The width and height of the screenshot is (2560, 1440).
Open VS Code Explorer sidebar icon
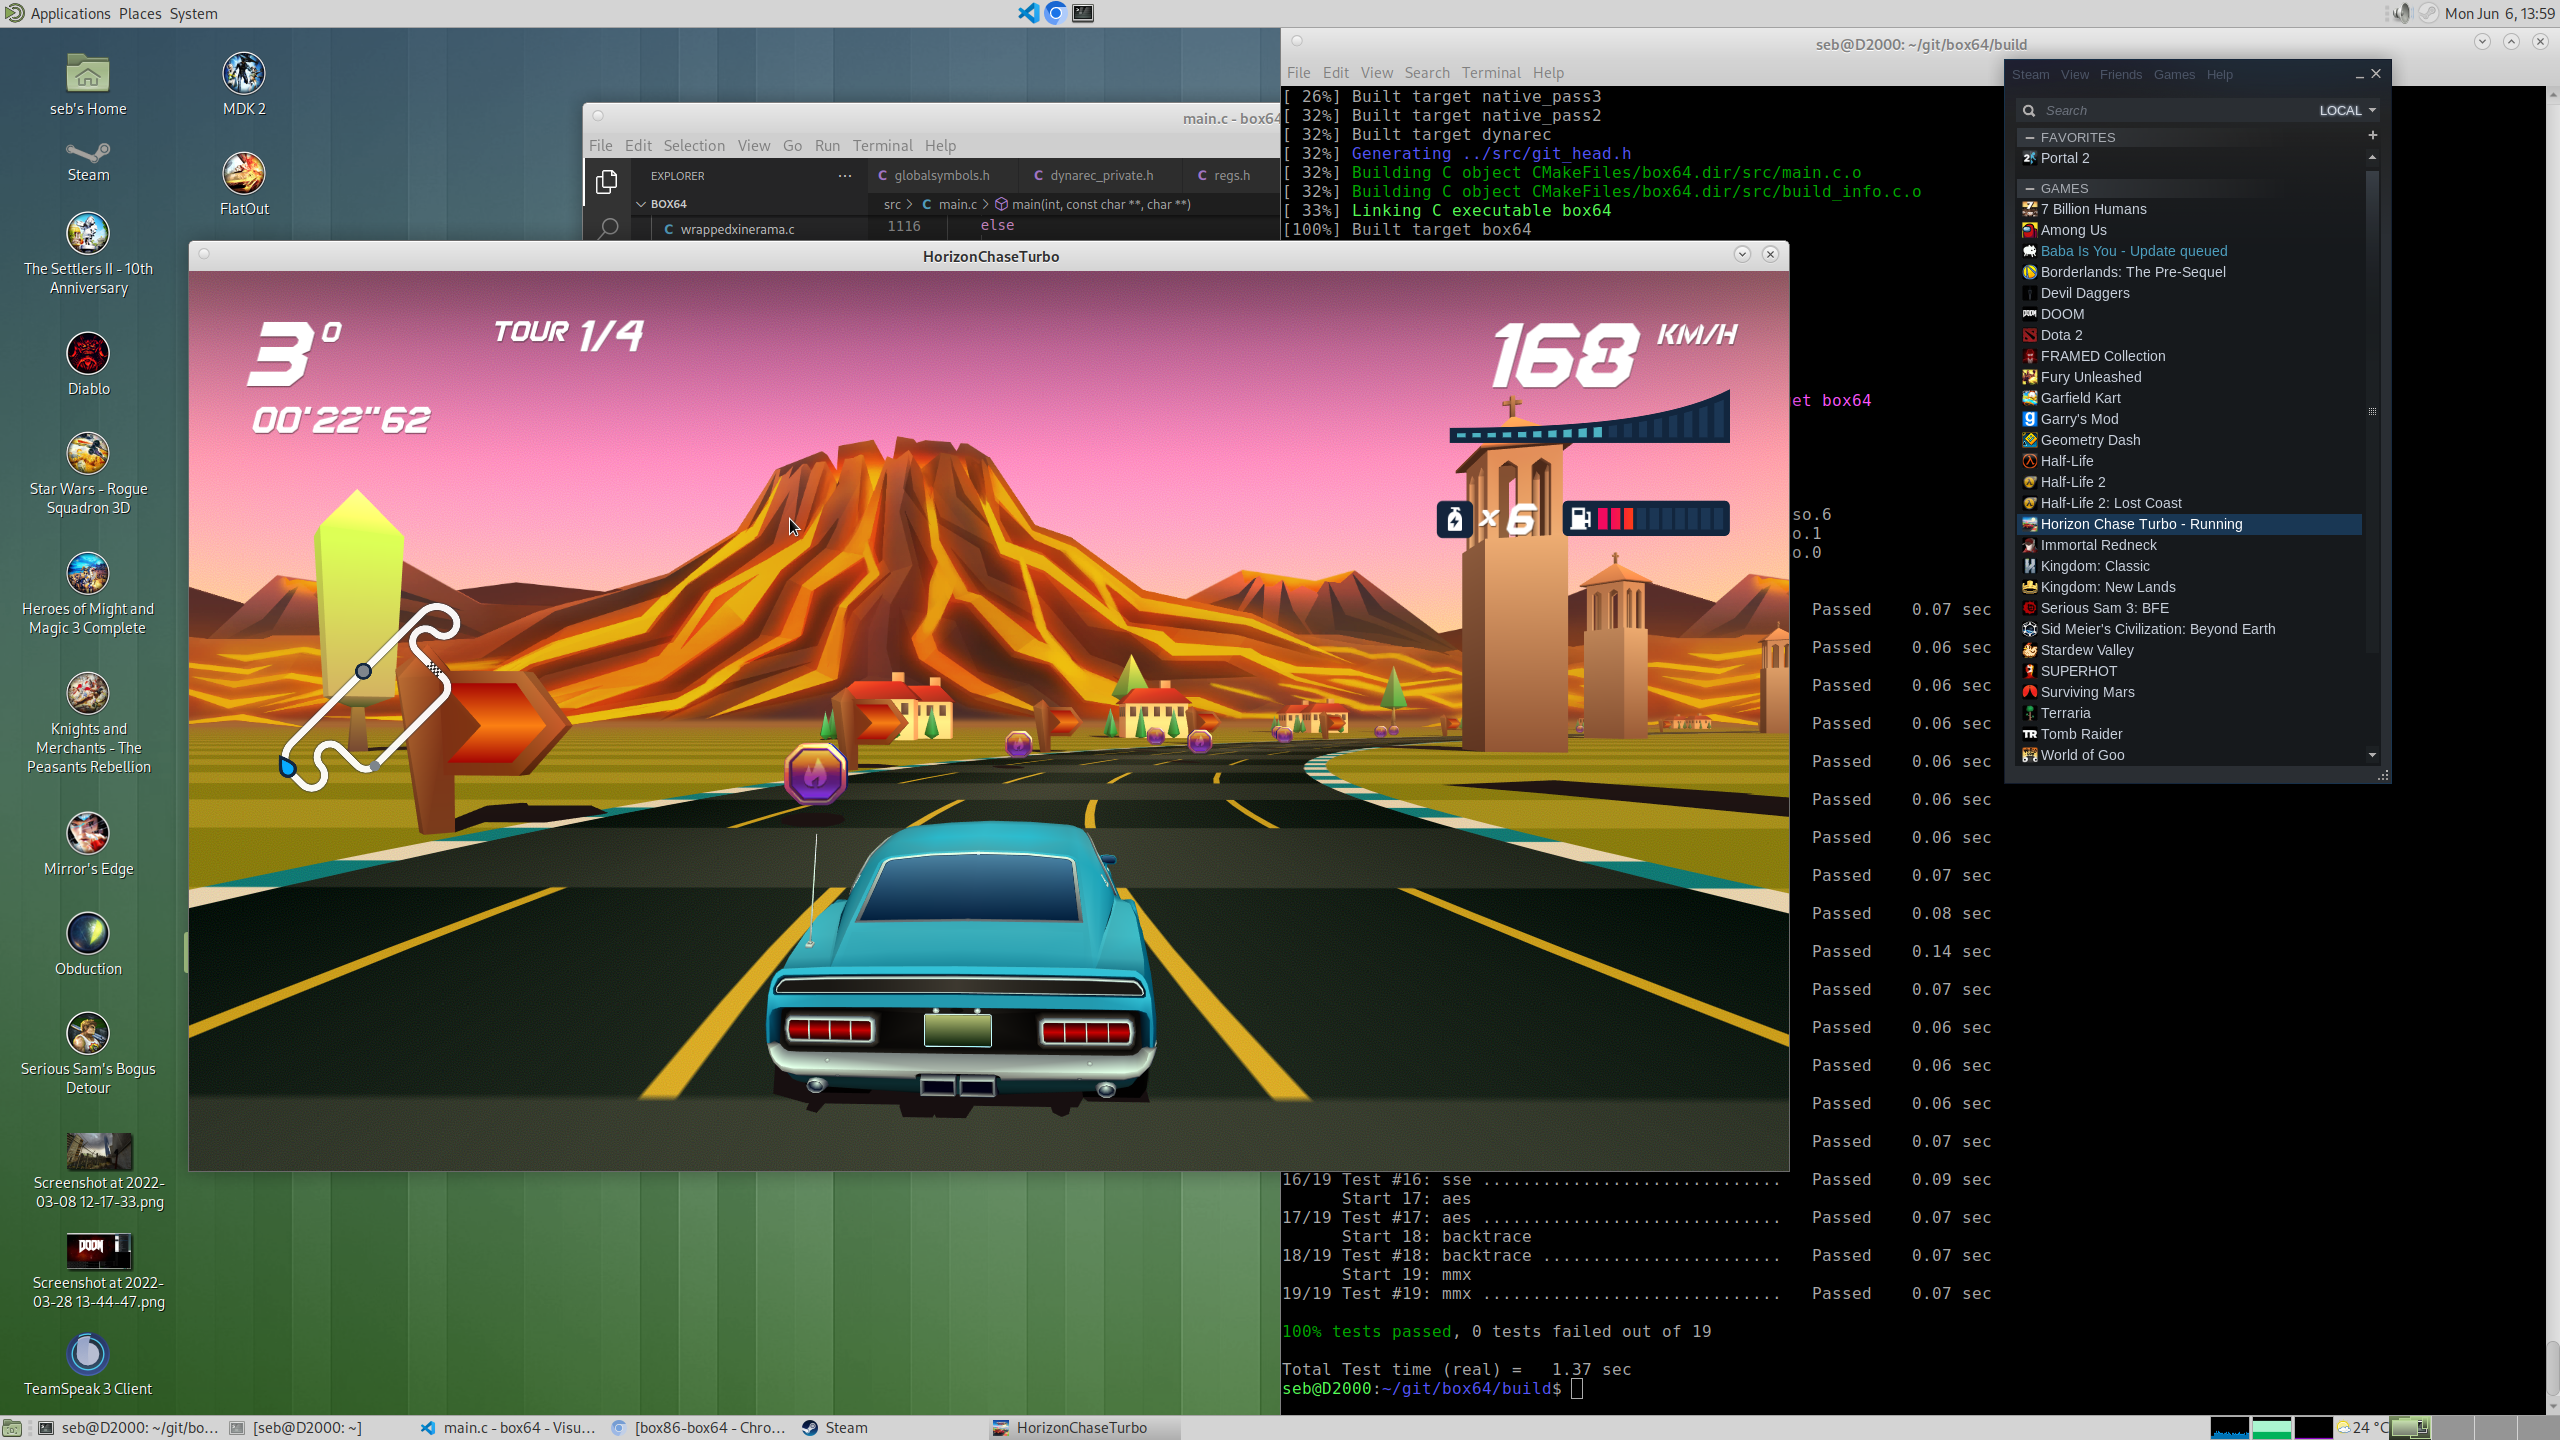point(606,182)
